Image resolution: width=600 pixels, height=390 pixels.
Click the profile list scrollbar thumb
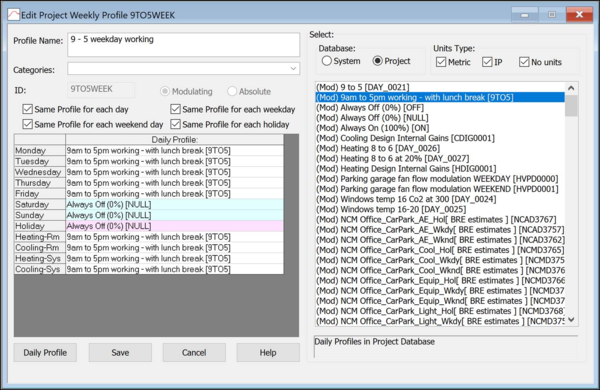point(571,105)
